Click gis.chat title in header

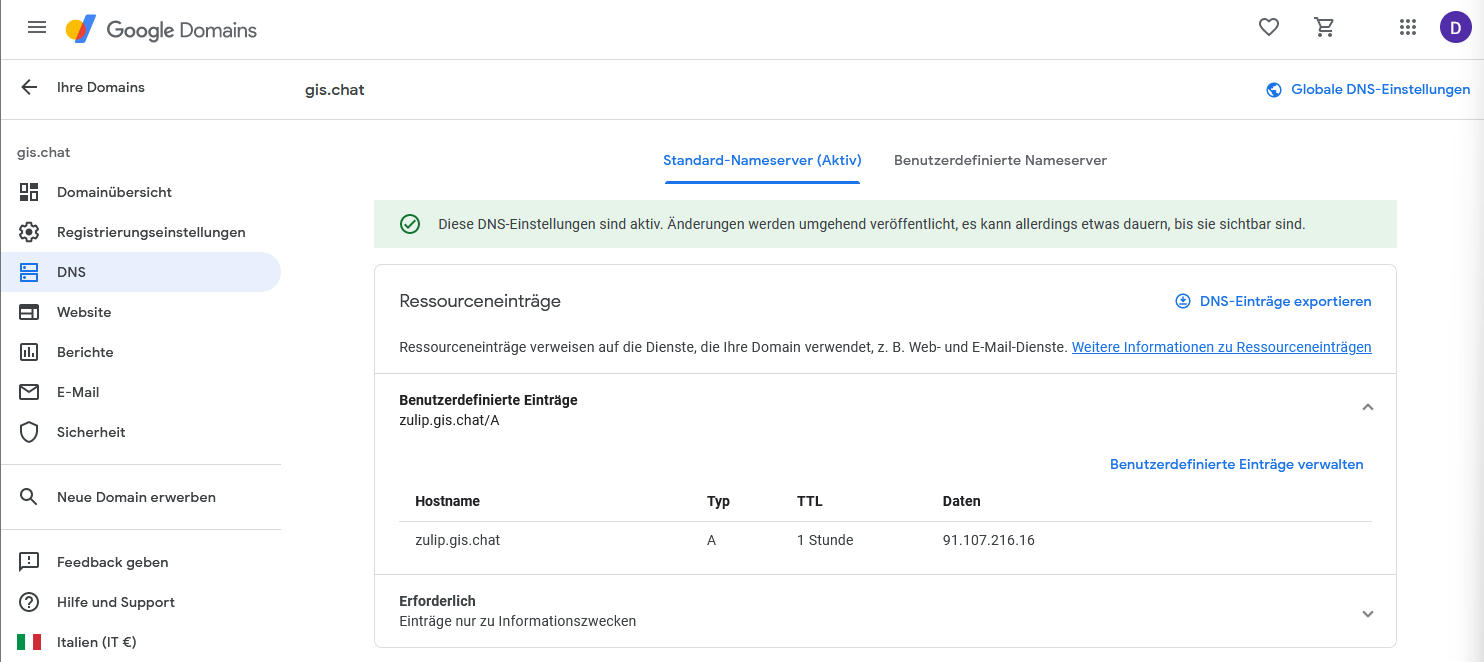[335, 90]
